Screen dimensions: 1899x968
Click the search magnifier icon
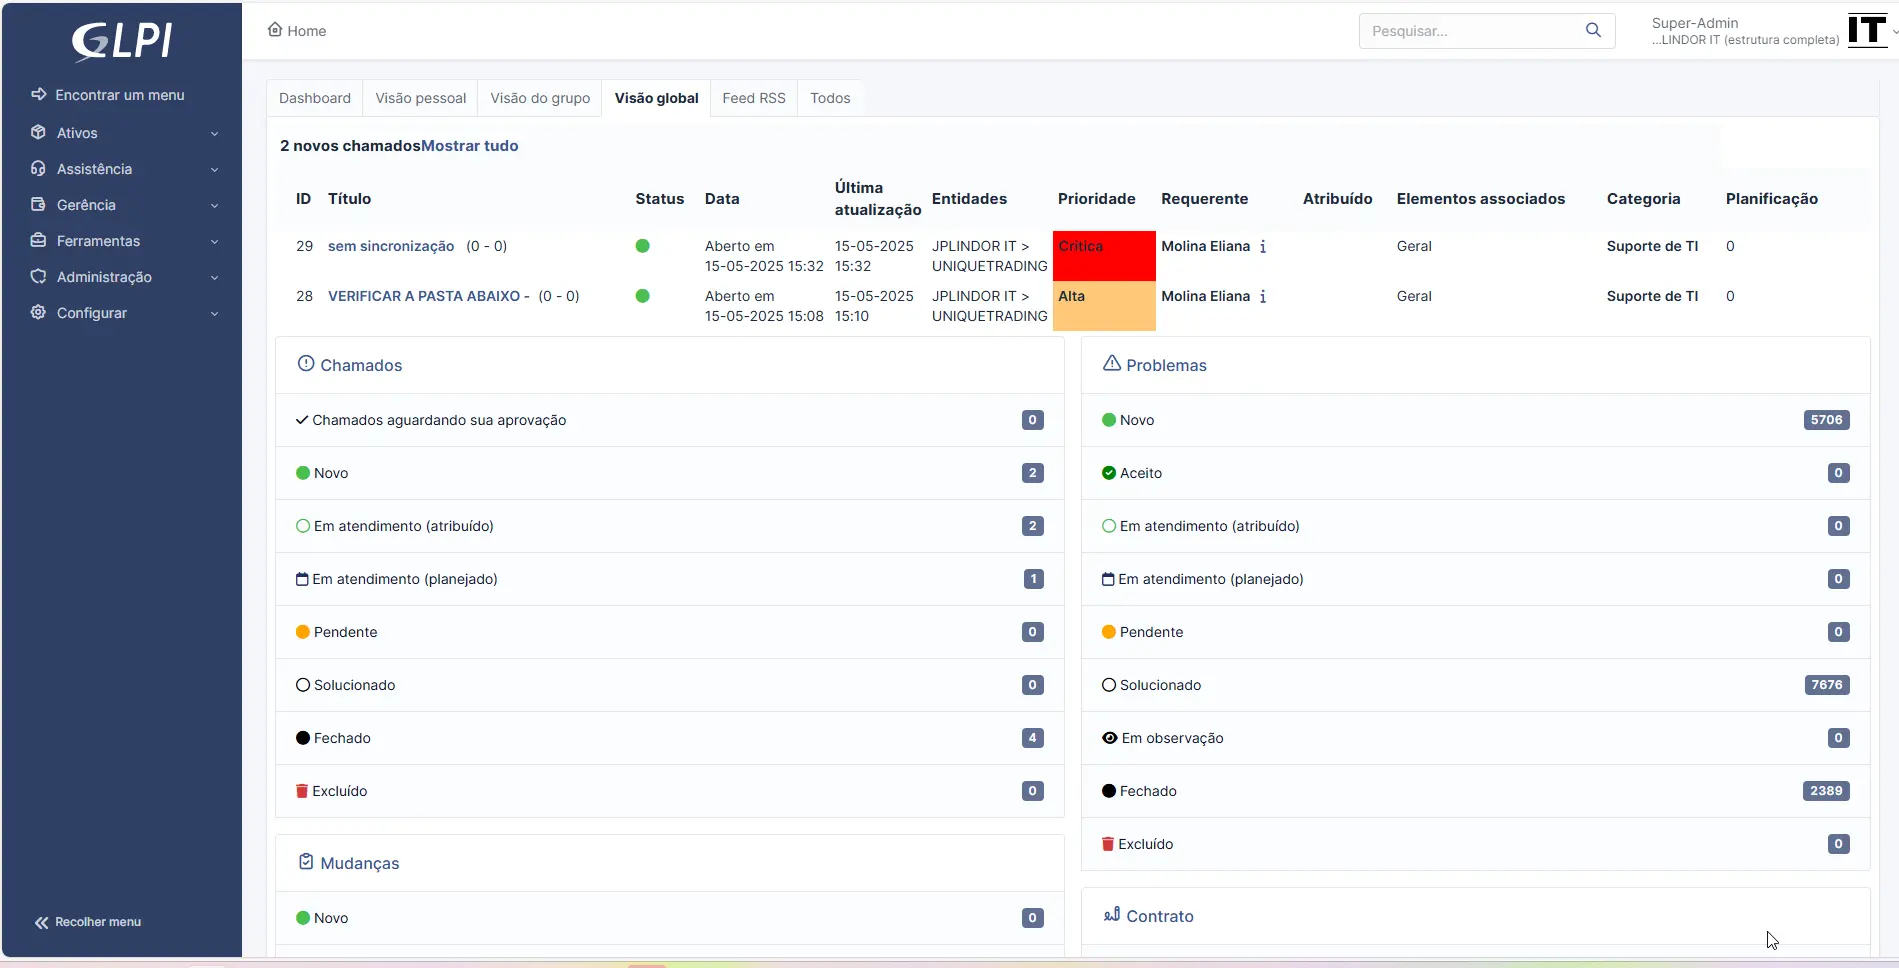1593,31
